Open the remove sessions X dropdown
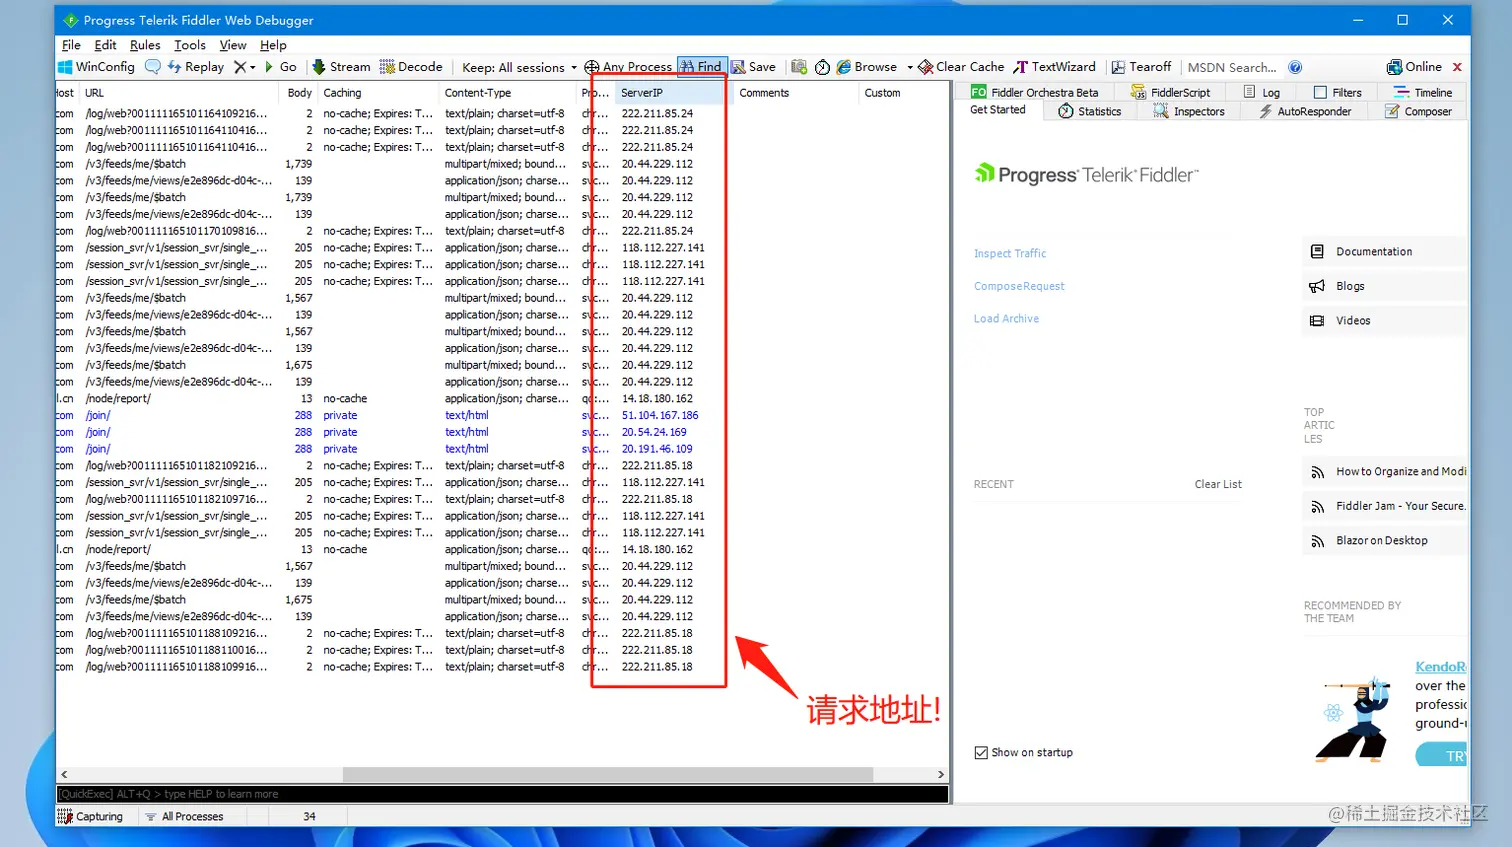The image size is (1512, 847). 245,67
